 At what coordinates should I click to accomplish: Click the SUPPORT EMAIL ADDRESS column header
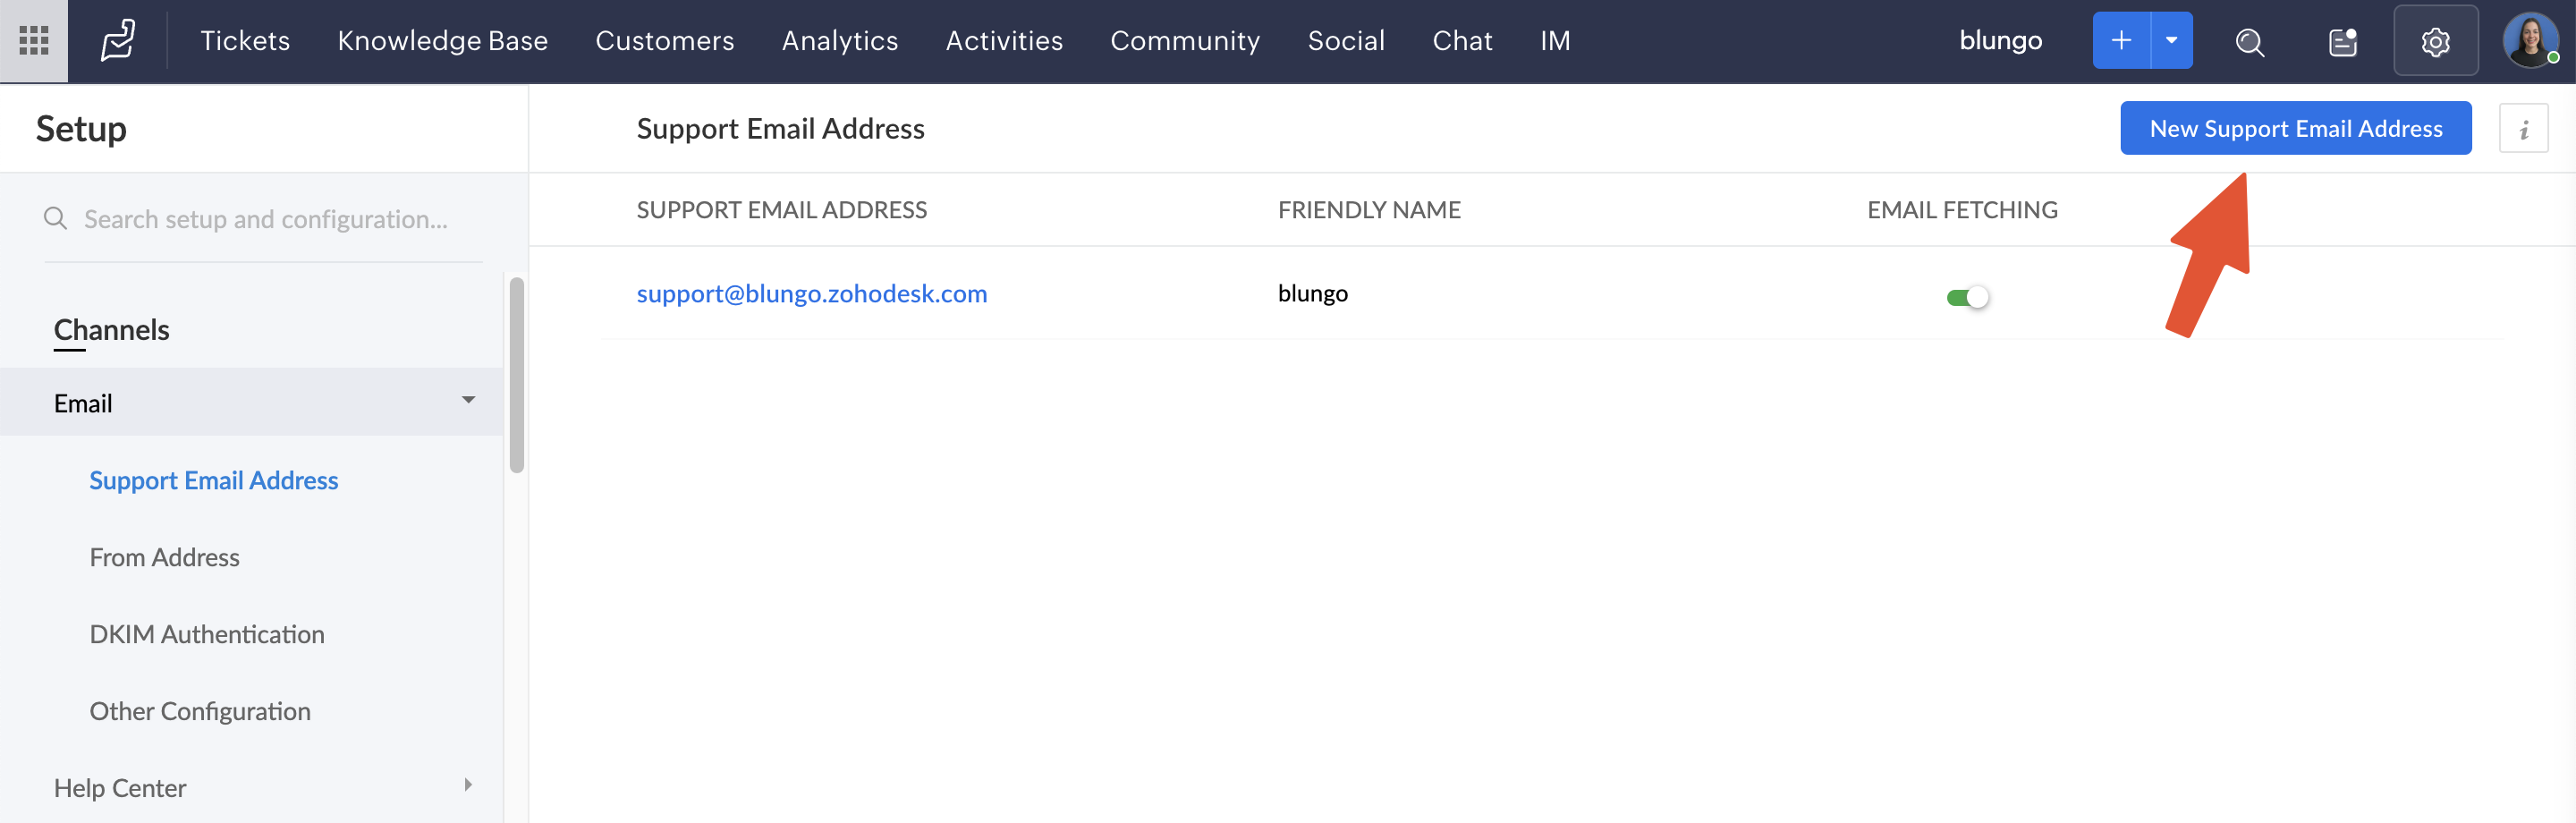pos(782,210)
